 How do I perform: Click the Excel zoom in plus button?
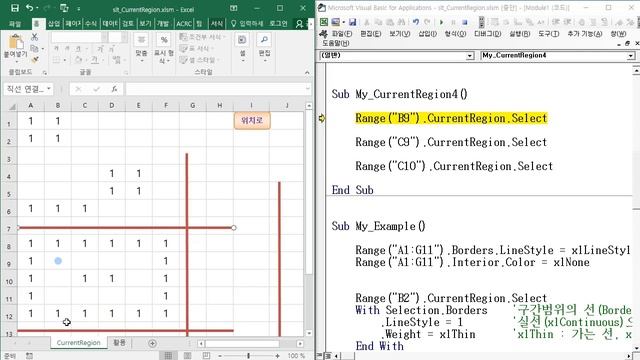(277, 356)
